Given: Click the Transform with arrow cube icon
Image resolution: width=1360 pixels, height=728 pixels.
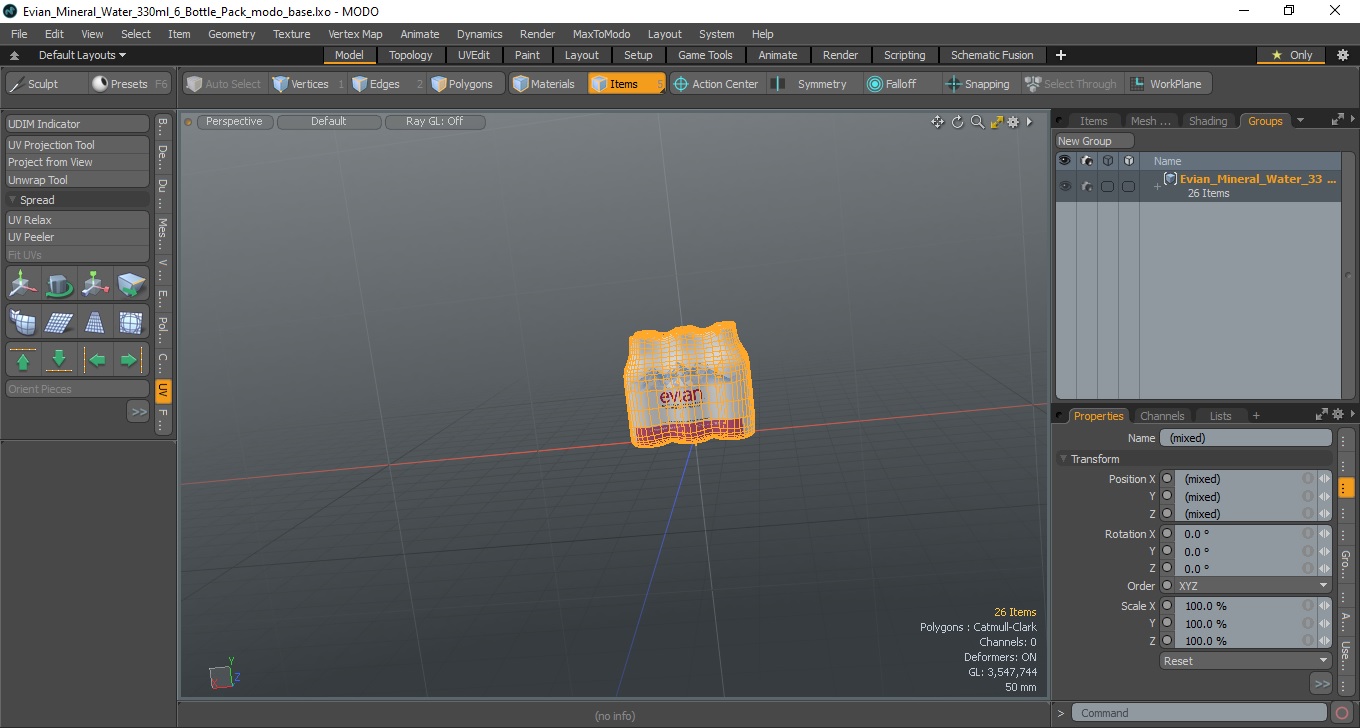Looking at the screenshot, I should tap(131, 285).
